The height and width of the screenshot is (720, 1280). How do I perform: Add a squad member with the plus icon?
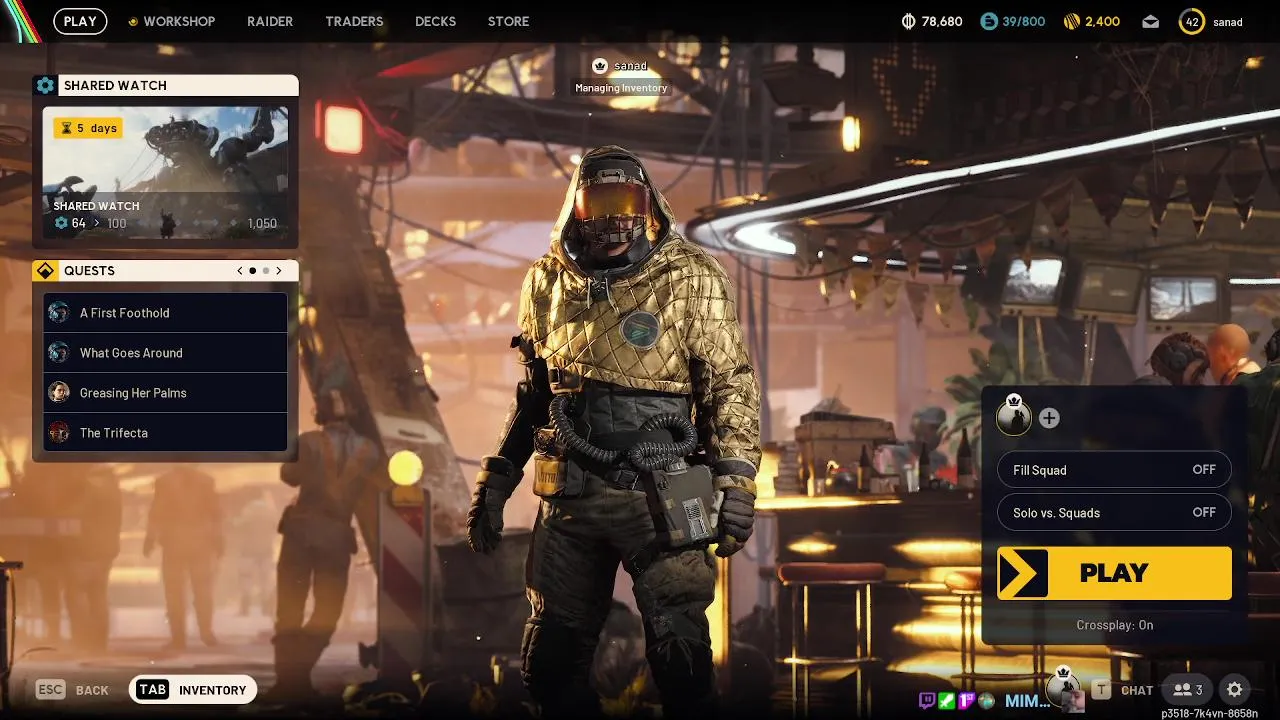click(x=1049, y=418)
